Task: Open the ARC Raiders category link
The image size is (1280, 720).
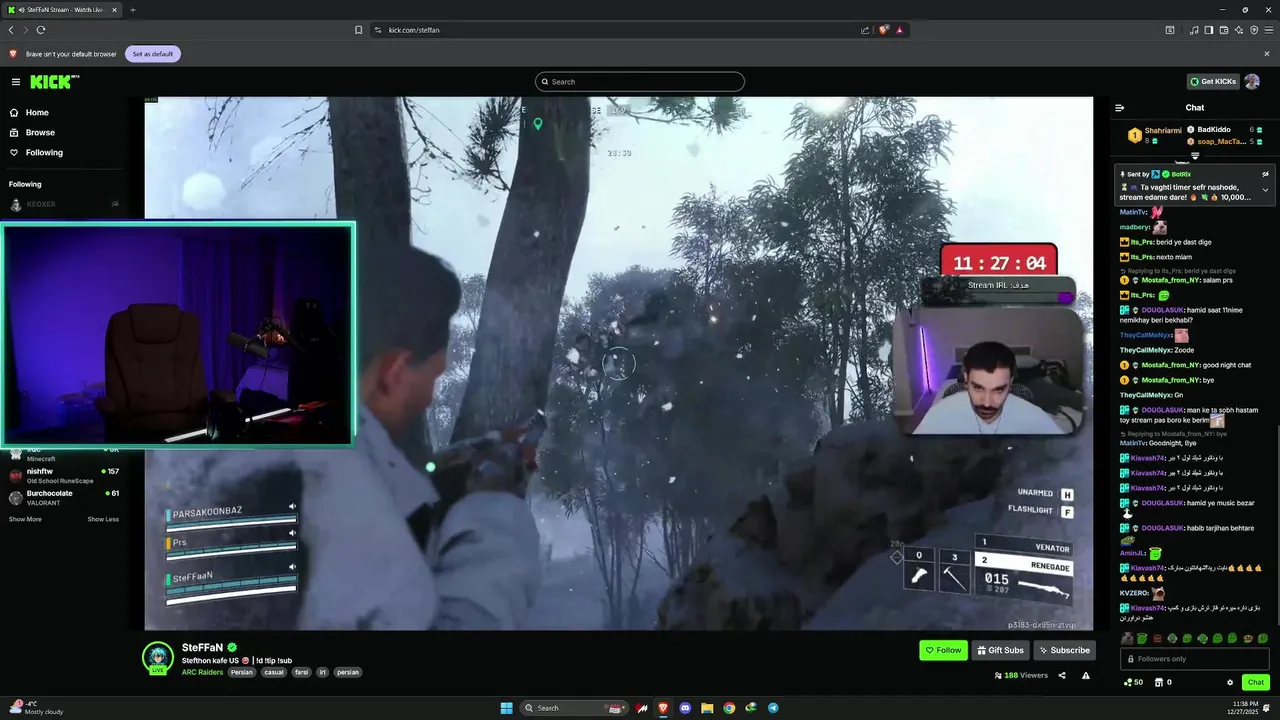Action: point(203,672)
